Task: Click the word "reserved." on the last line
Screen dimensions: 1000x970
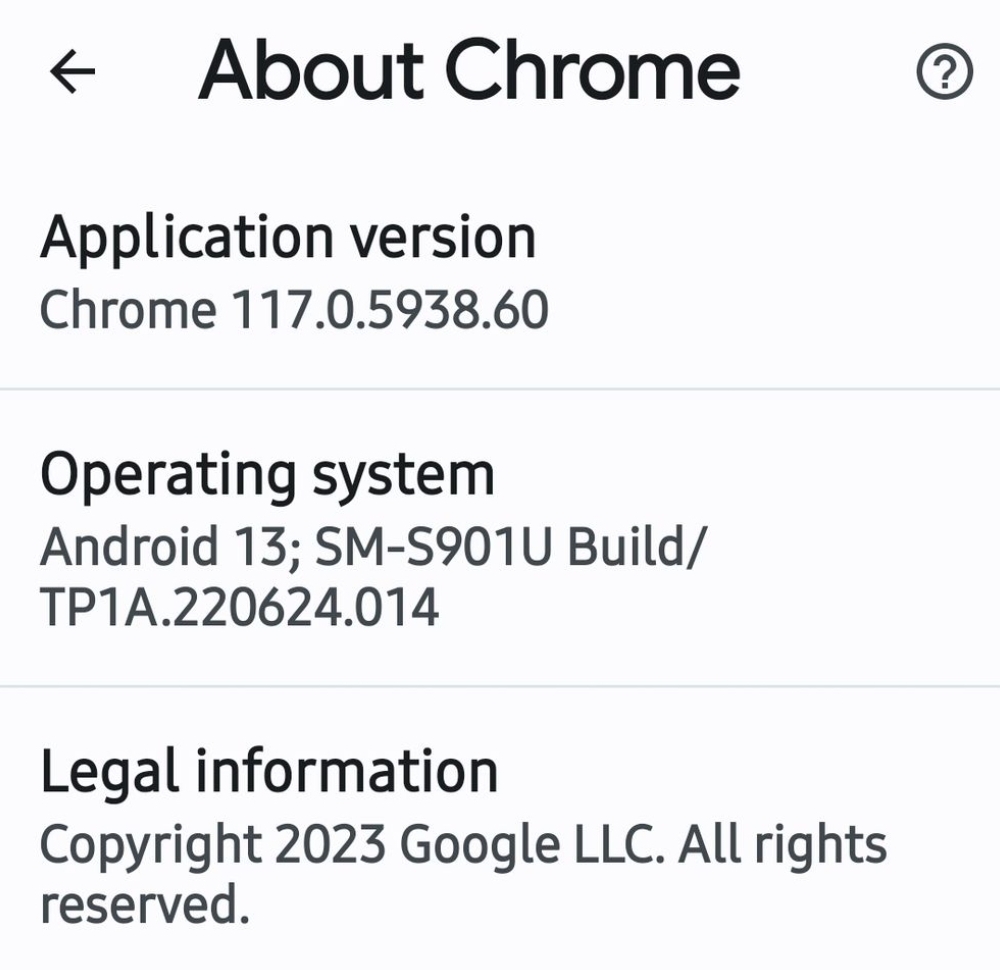Action: 144,905
